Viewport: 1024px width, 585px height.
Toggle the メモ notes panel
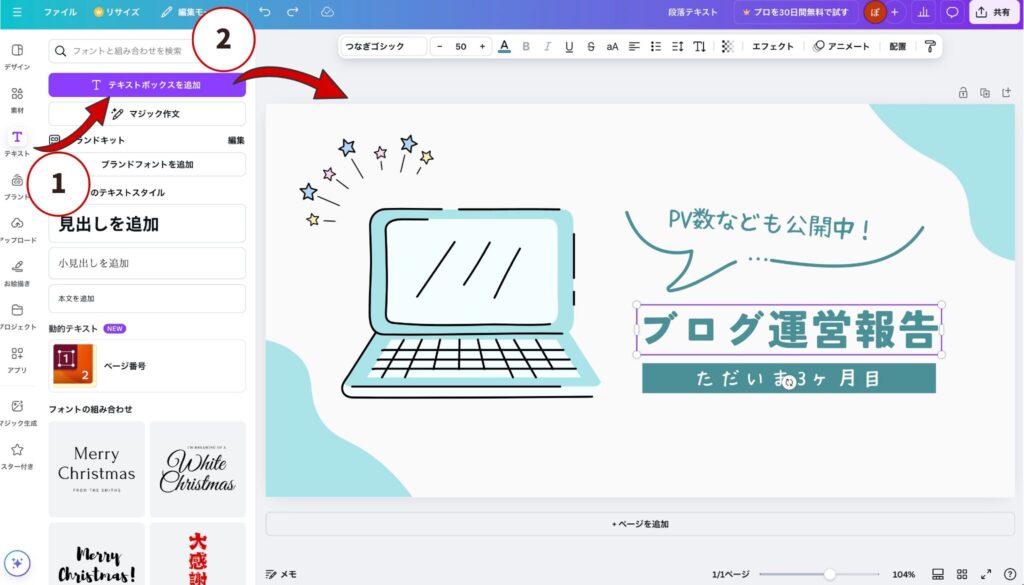(281, 575)
